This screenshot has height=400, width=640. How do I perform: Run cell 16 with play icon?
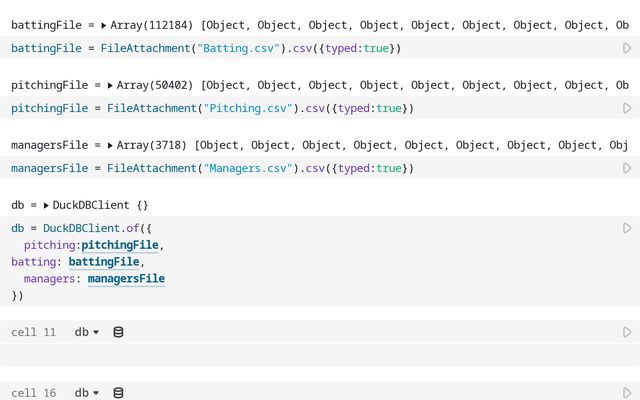click(x=627, y=393)
